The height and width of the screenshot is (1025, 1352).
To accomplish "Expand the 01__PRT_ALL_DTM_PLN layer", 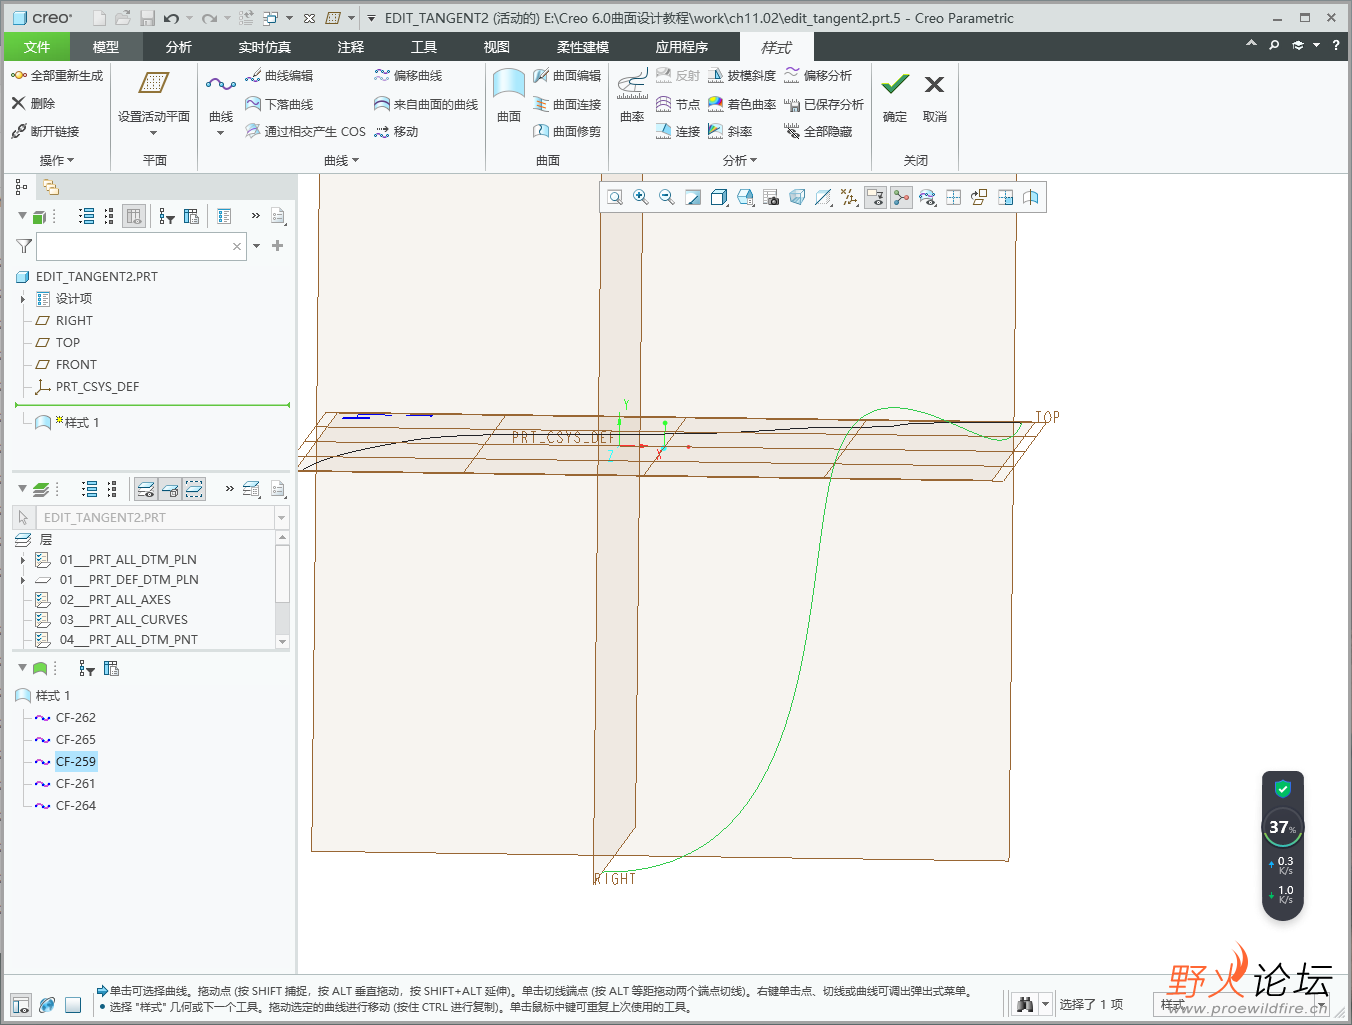I will click(x=23, y=560).
